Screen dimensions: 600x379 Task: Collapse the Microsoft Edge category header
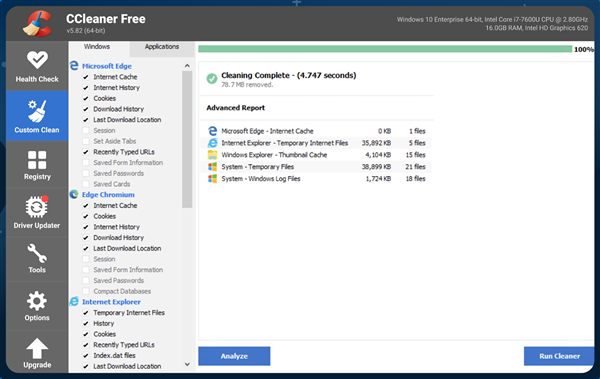click(x=107, y=66)
